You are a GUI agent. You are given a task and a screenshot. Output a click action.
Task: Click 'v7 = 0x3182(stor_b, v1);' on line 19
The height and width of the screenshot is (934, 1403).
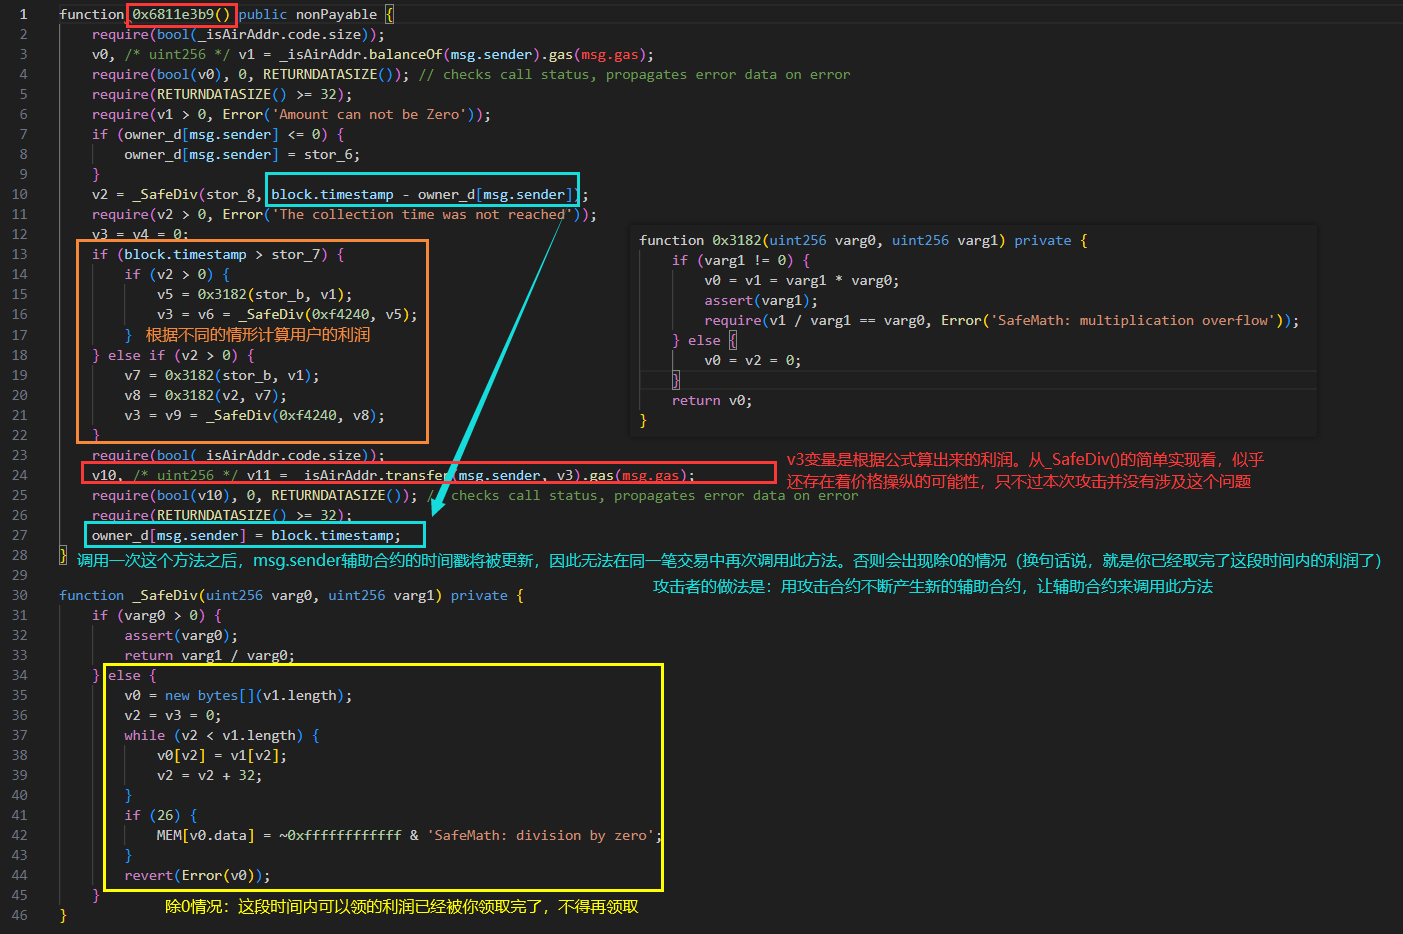point(222,375)
